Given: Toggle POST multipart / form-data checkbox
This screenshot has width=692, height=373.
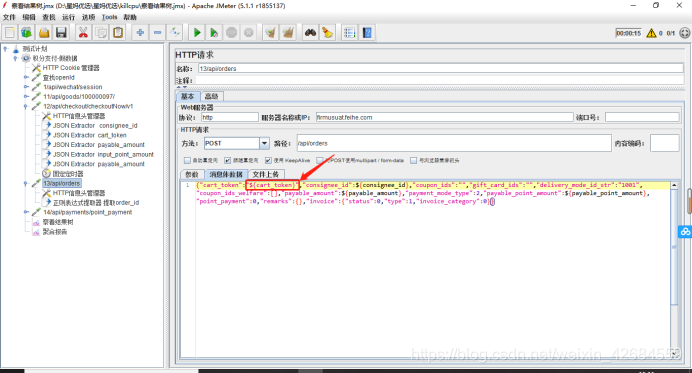Looking at the screenshot, I should [320, 160].
